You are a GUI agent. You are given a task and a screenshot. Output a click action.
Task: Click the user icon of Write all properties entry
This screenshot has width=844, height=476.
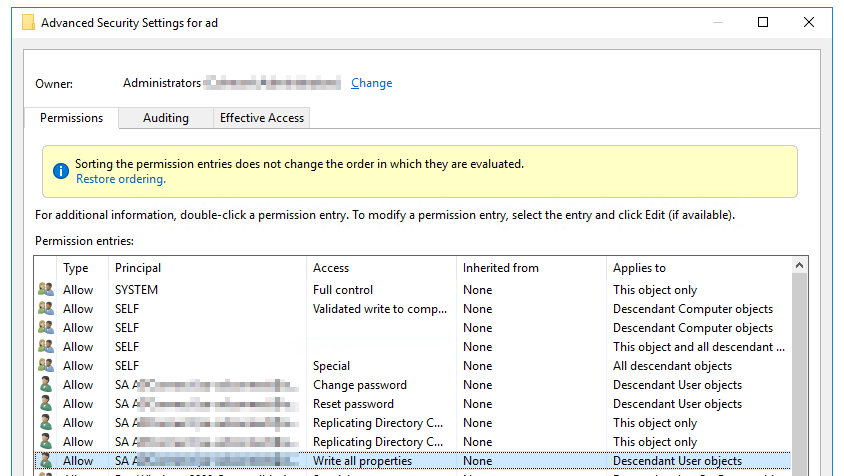click(x=45, y=461)
